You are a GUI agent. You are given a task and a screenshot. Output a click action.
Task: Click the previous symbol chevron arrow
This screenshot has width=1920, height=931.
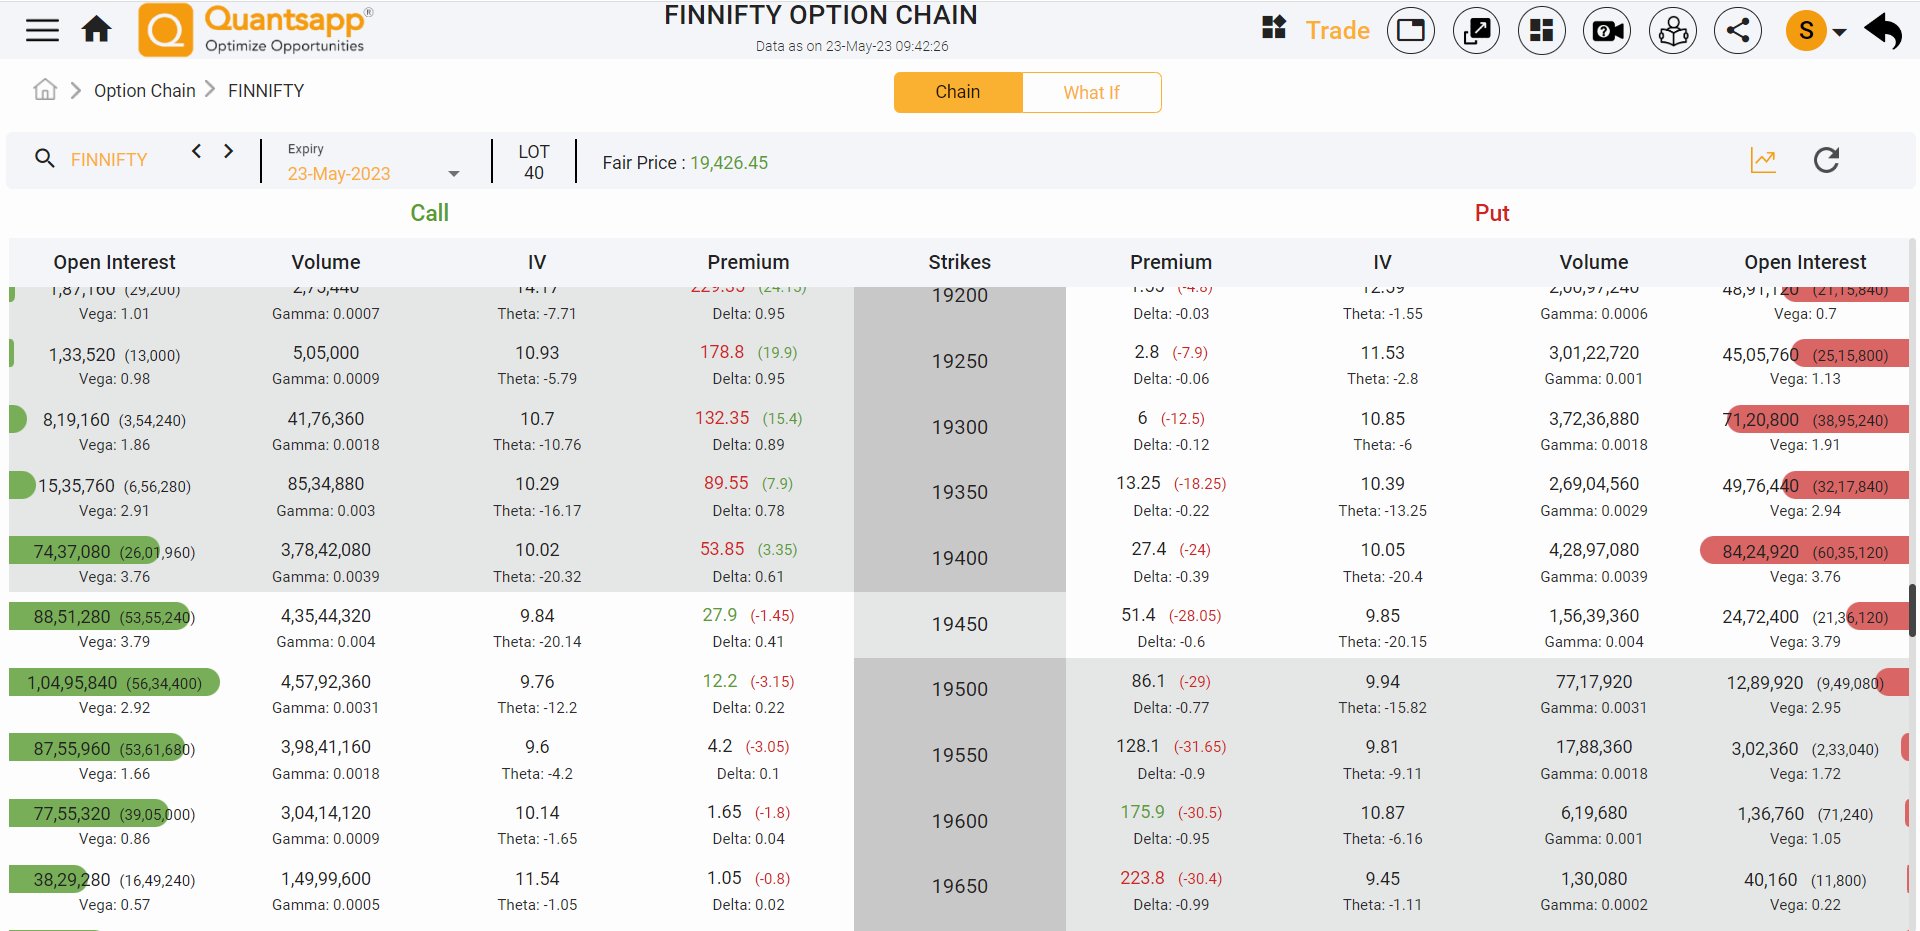pyautogui.click(x=197, y=151)
